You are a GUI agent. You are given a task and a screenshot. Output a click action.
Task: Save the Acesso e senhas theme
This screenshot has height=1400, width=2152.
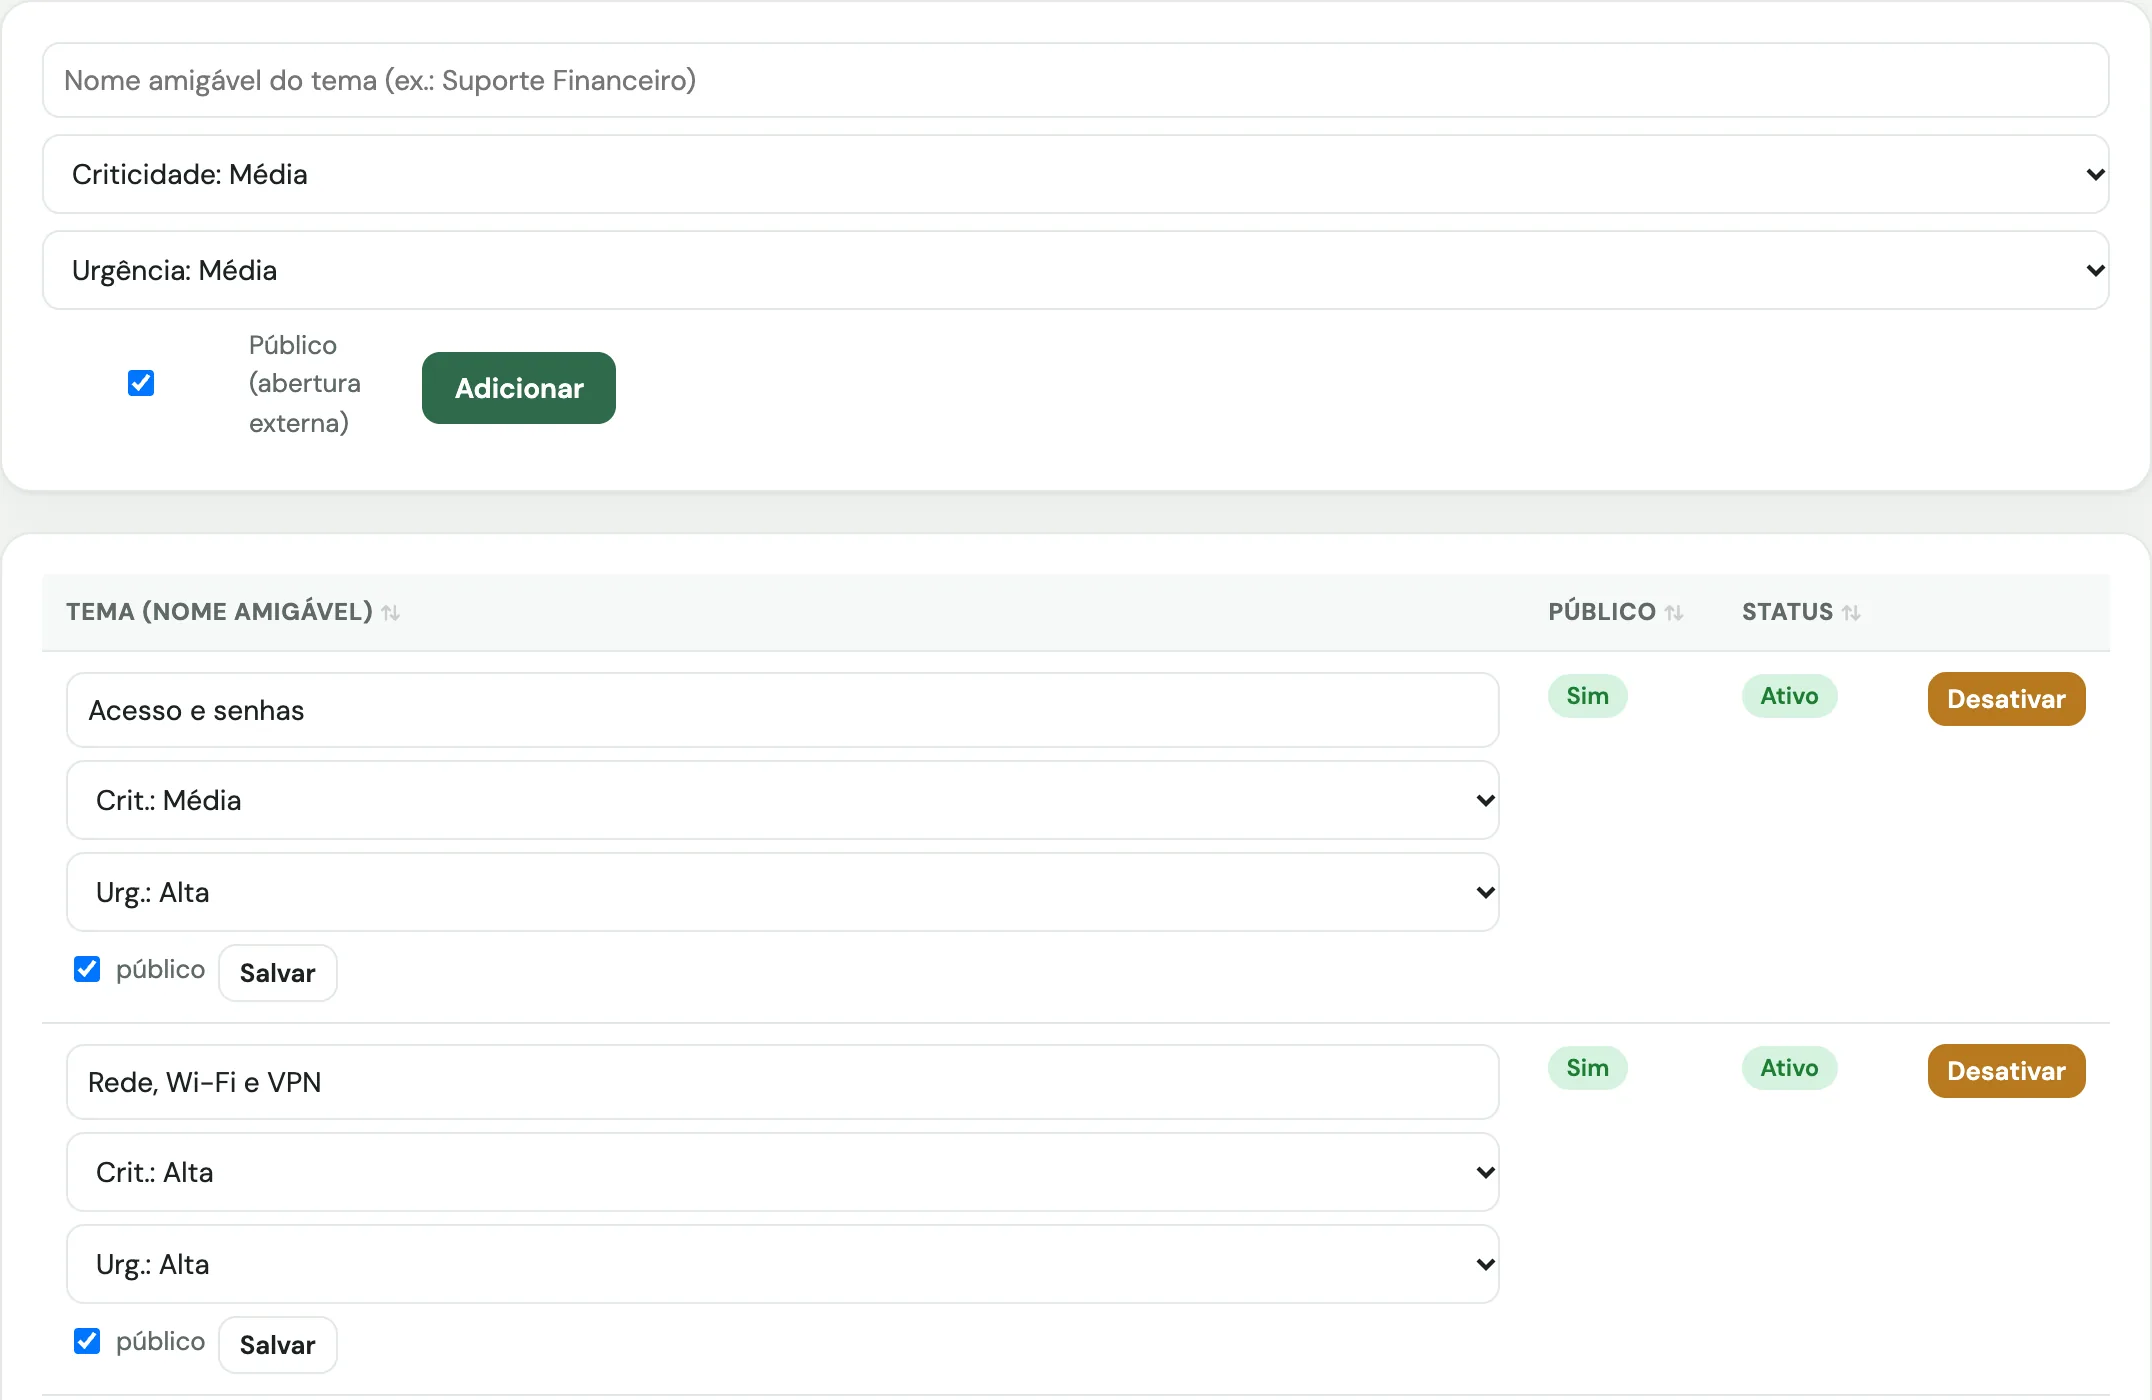278,973
